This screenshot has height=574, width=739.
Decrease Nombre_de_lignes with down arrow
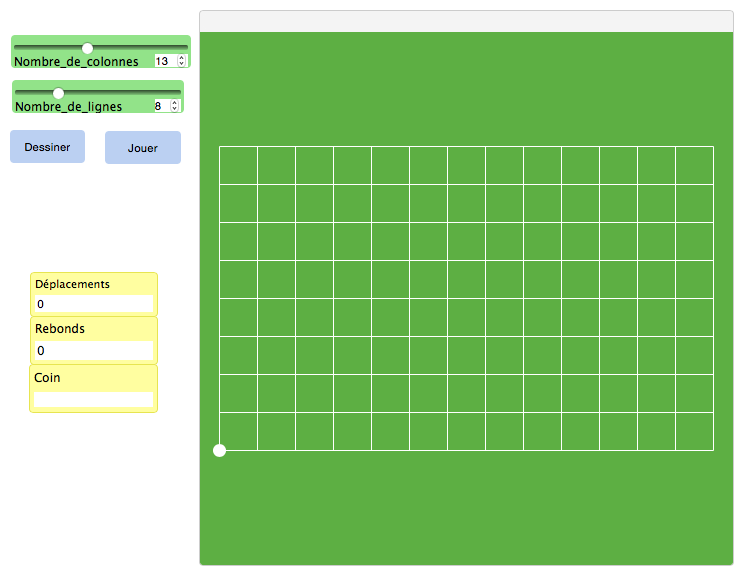(x=176, y=109)
